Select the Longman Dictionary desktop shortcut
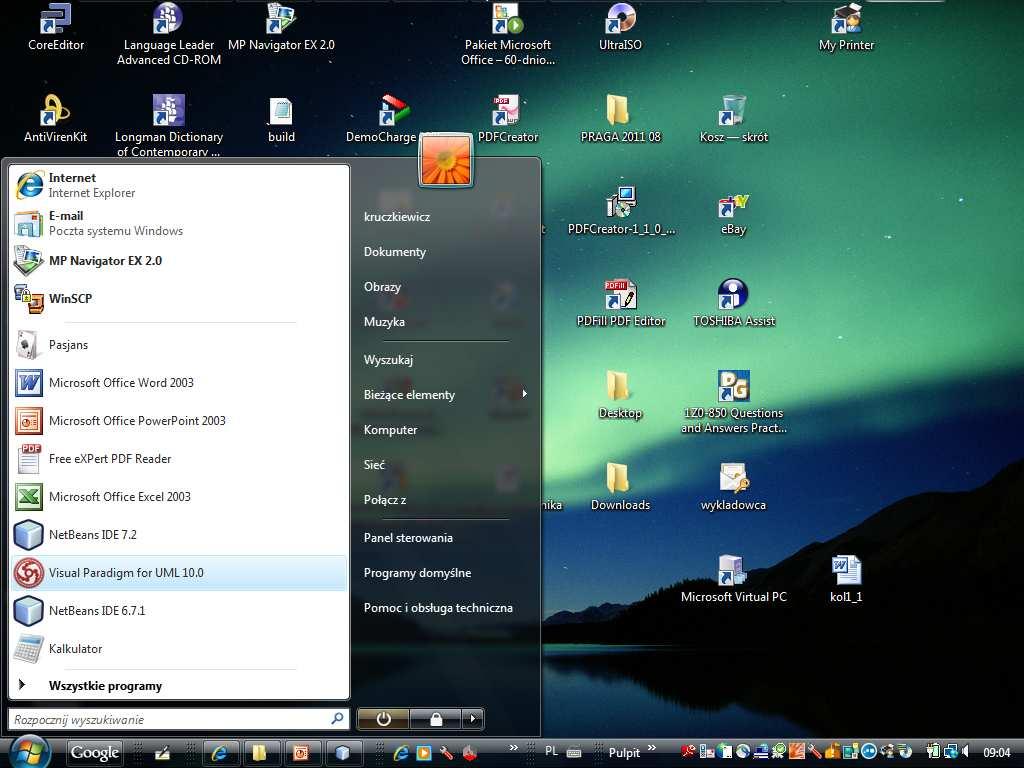The image size is (1024, 768). (x=168, y=125)
